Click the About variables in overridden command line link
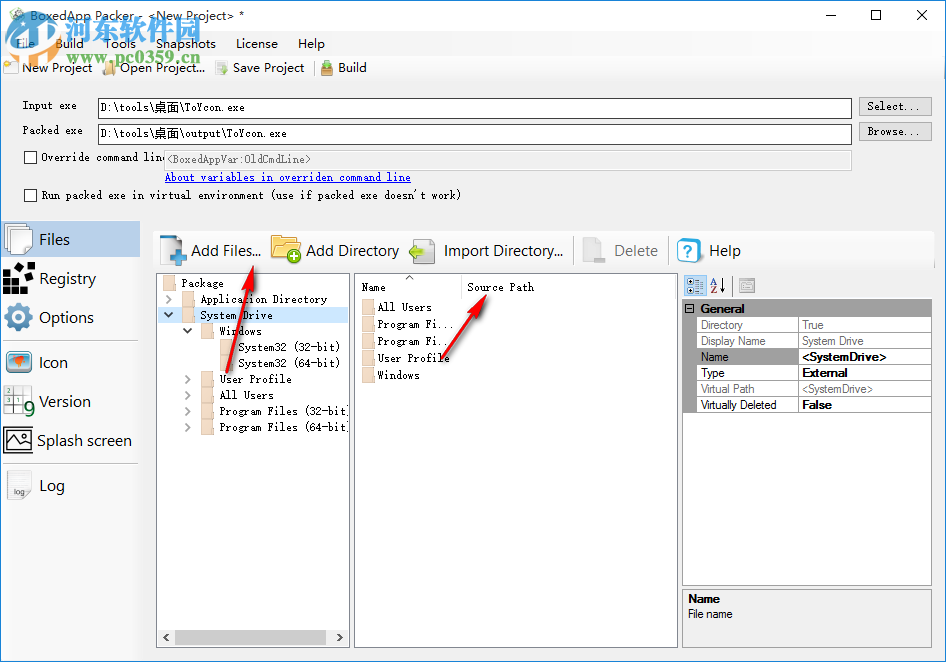946x662 pixels. (288, 177)
